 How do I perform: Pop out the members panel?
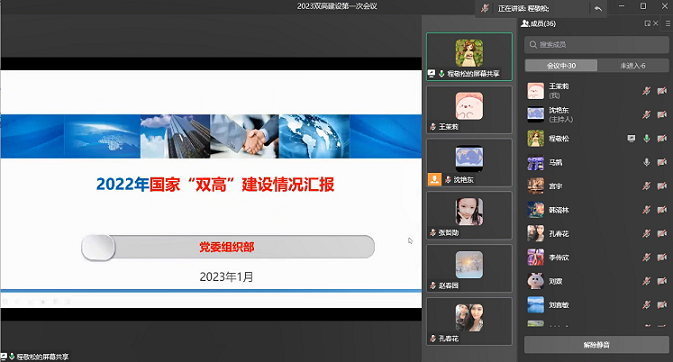click(647, 24)
